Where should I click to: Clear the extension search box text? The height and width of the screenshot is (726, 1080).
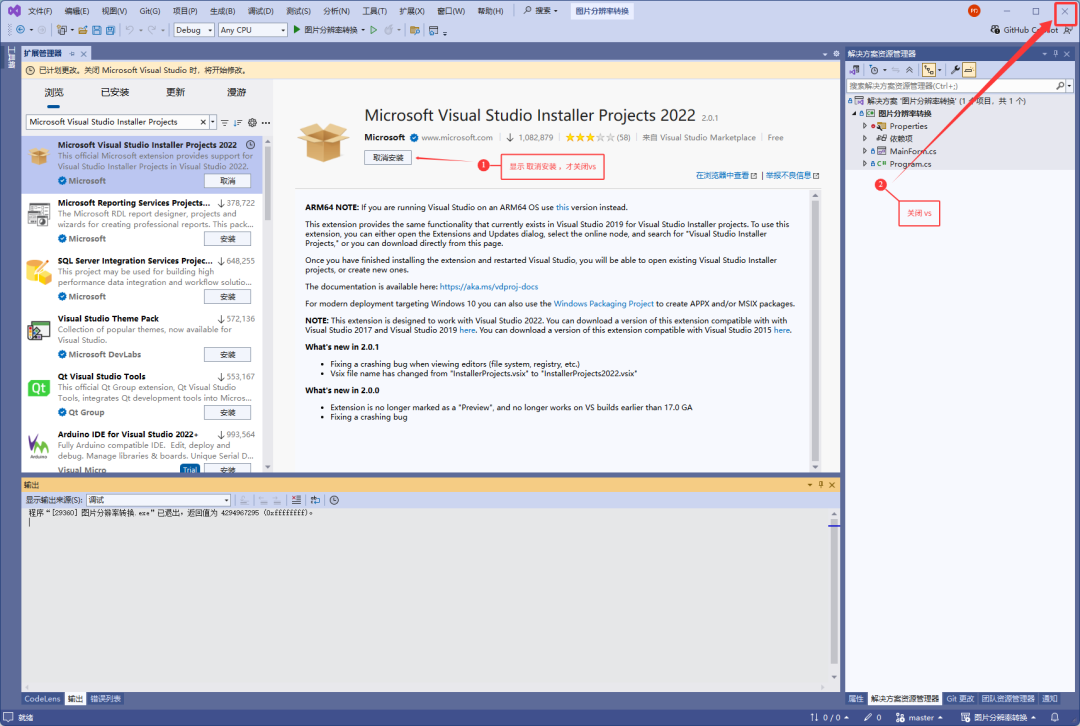203,122
